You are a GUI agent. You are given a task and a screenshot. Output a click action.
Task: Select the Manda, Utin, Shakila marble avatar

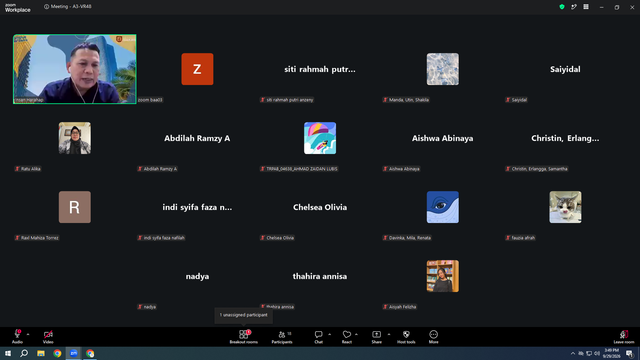pyautogui.click(x=442, y=69)
